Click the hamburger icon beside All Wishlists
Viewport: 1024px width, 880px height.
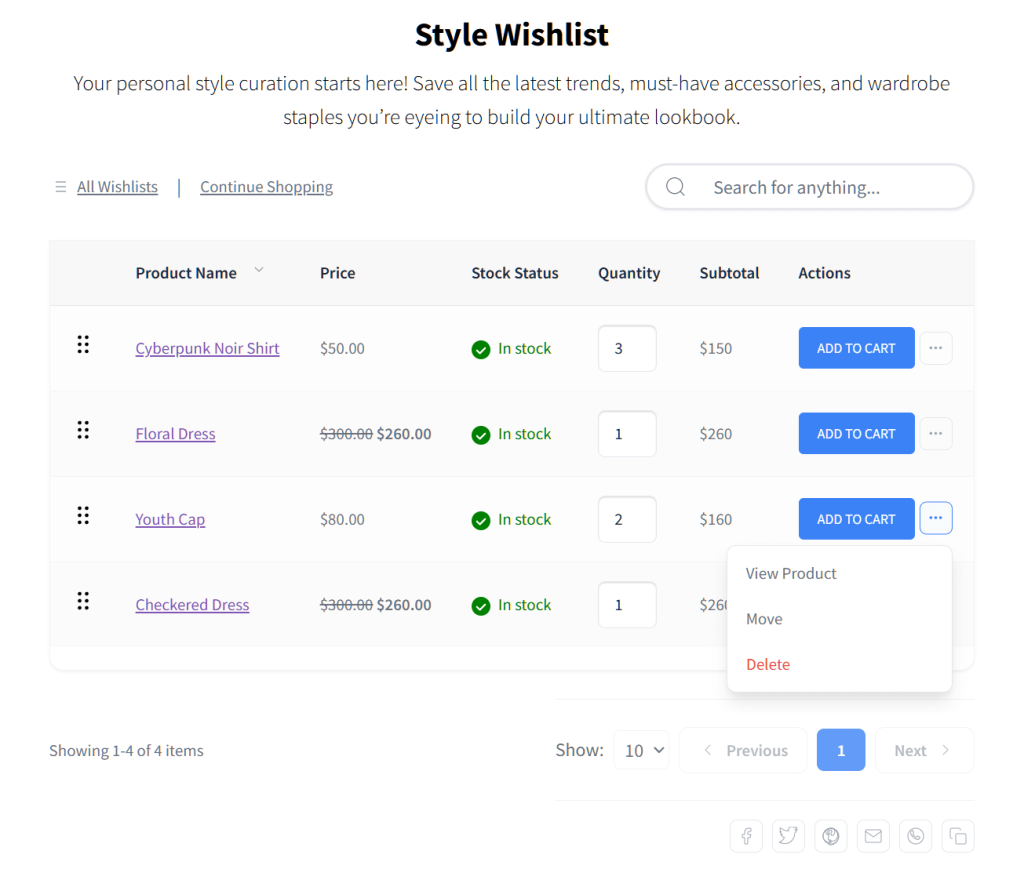pyautogui.click(x=61, y=187)
